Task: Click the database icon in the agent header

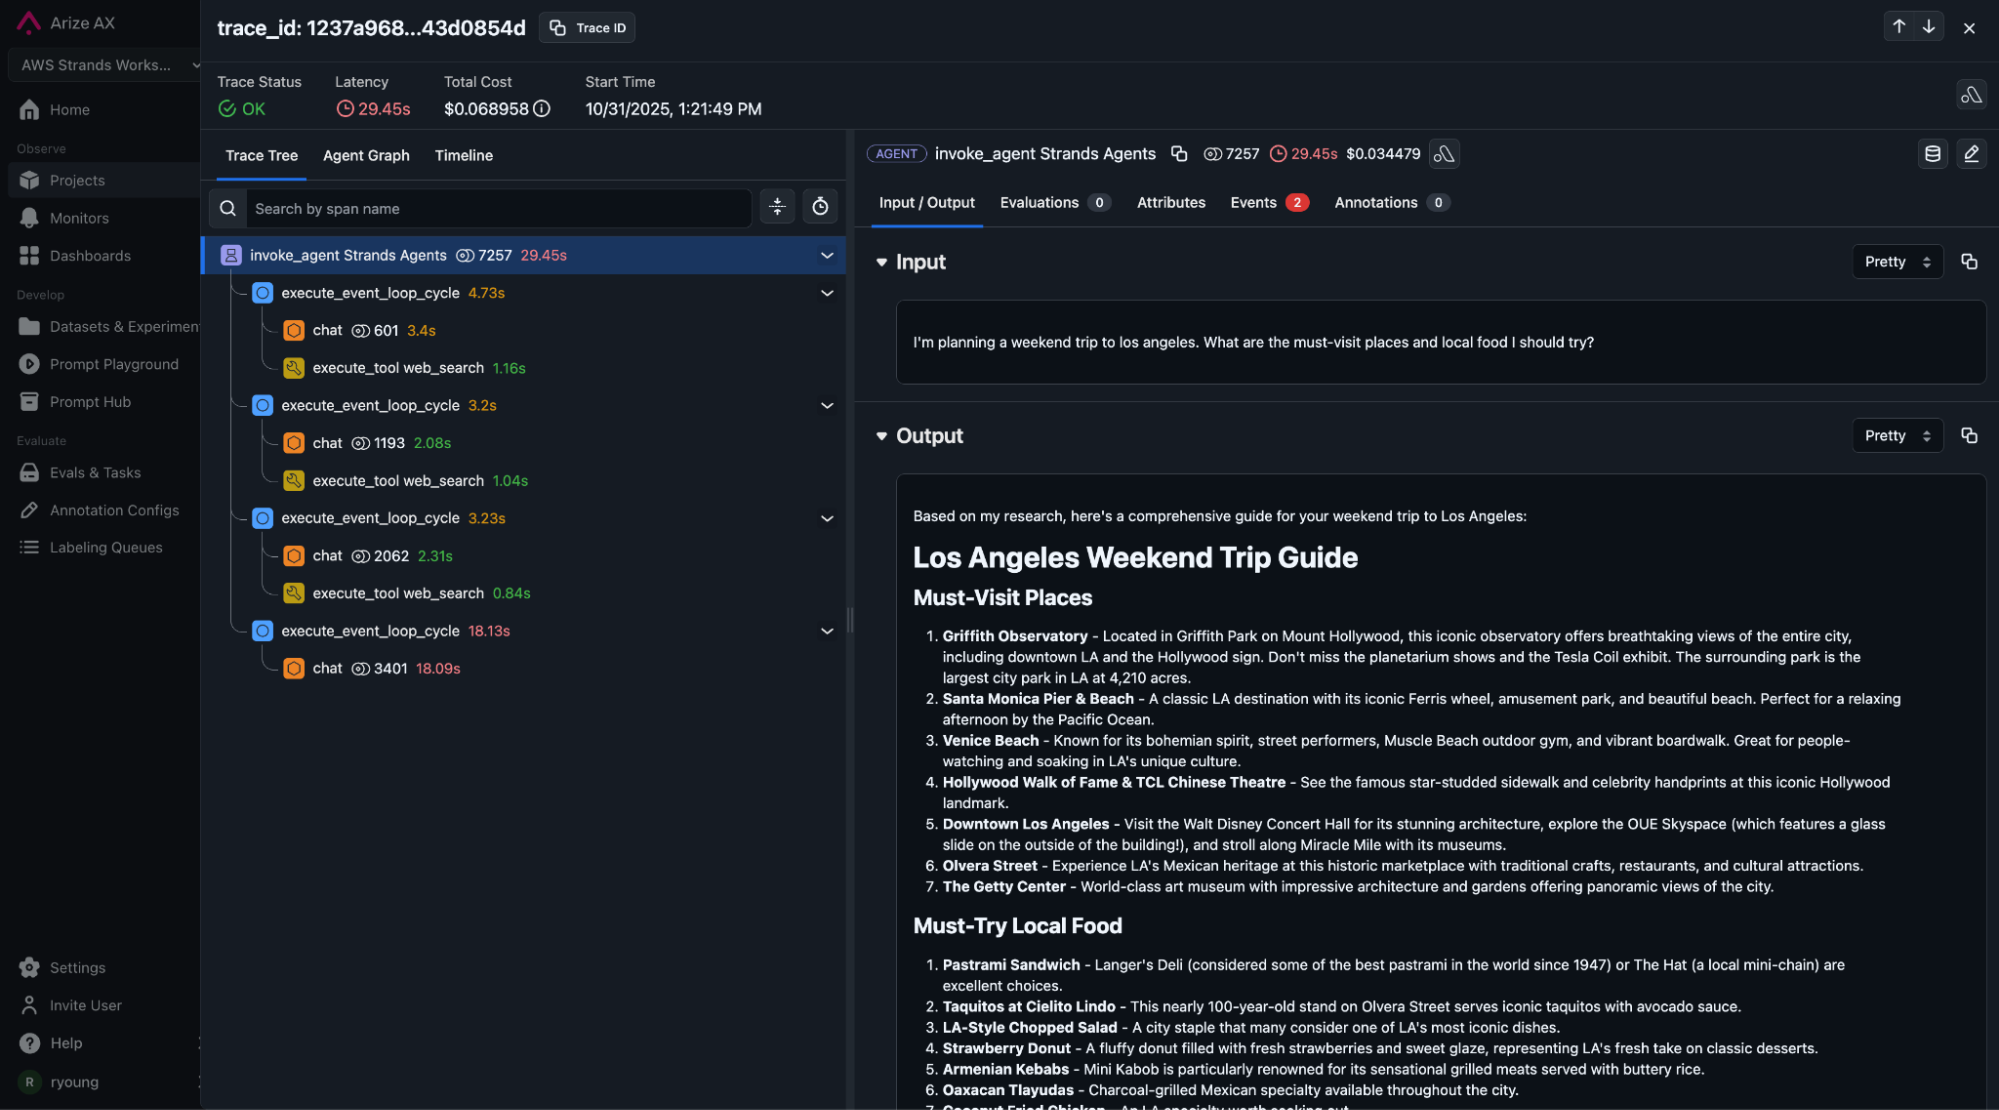Action: 1933,154
